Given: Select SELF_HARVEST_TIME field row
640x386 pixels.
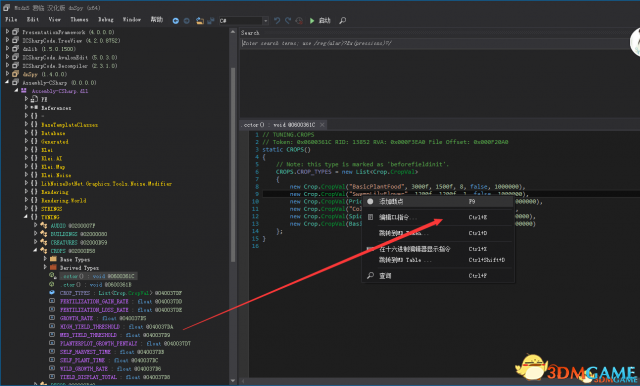Looking at the screenshot, I should 112,352.
